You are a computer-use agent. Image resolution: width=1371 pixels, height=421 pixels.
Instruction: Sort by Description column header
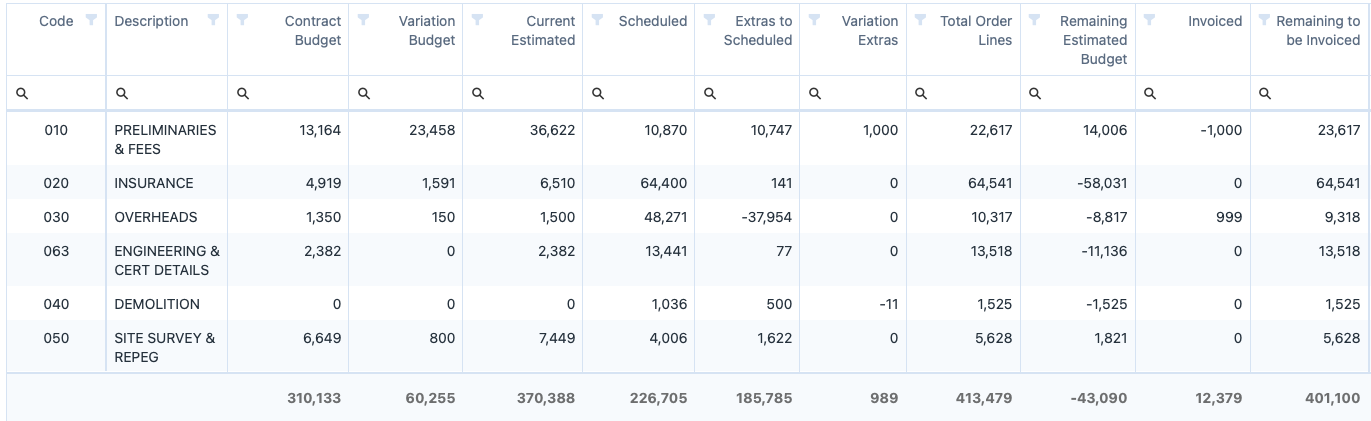click(151, 20)
